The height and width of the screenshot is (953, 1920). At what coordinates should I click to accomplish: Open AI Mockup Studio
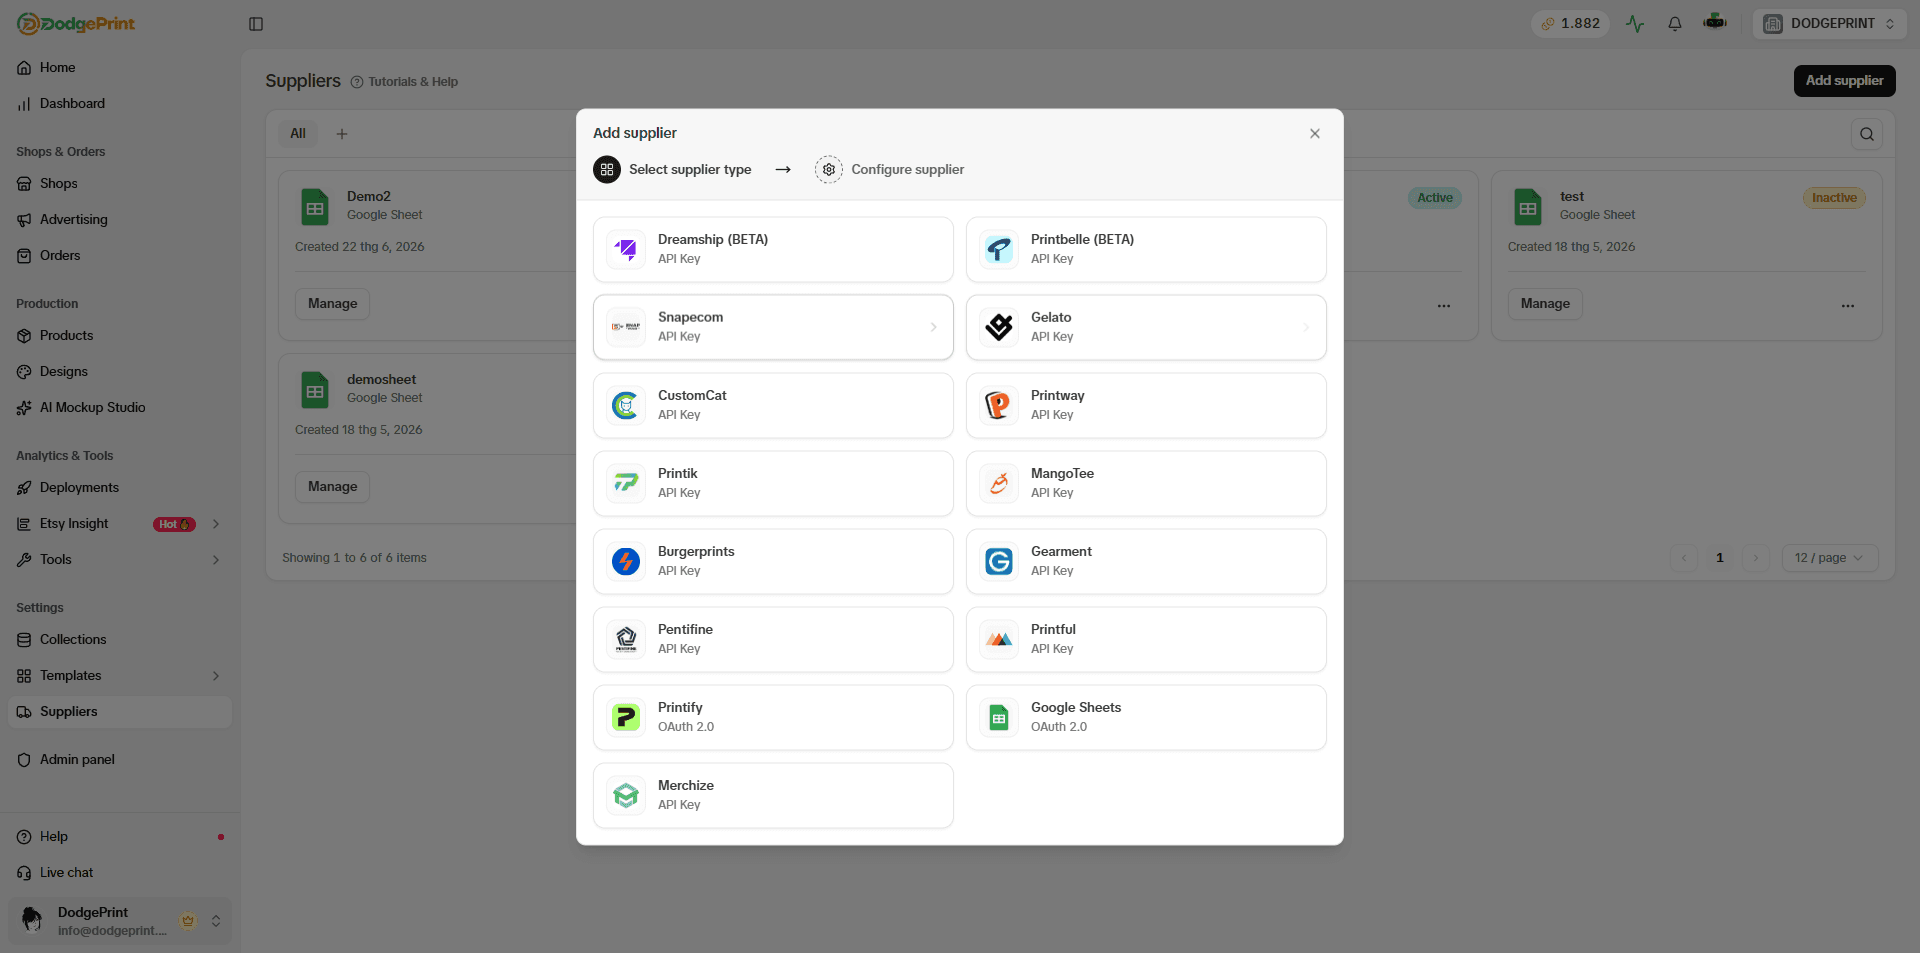coord(120,408)
